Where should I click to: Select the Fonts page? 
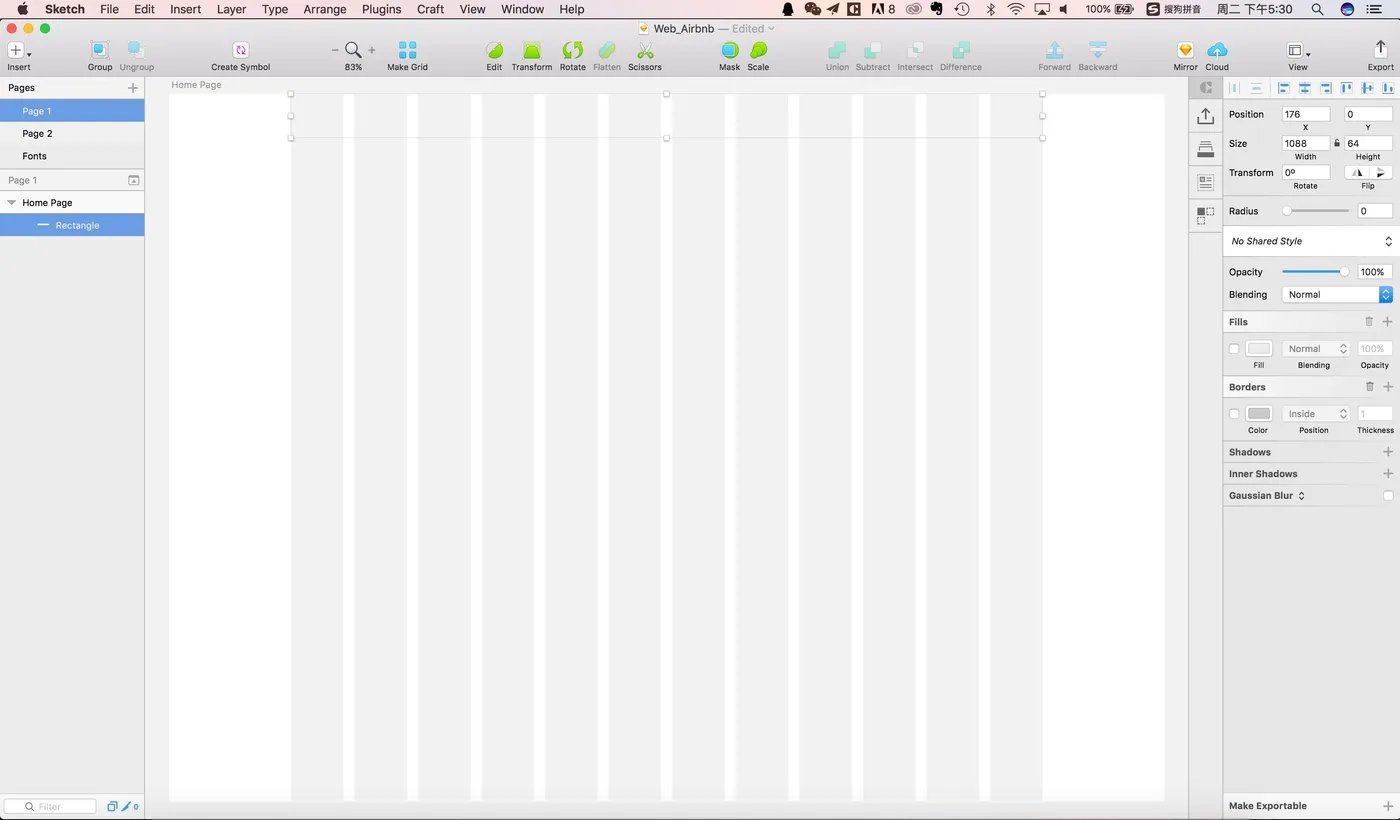tap(72, 156)
